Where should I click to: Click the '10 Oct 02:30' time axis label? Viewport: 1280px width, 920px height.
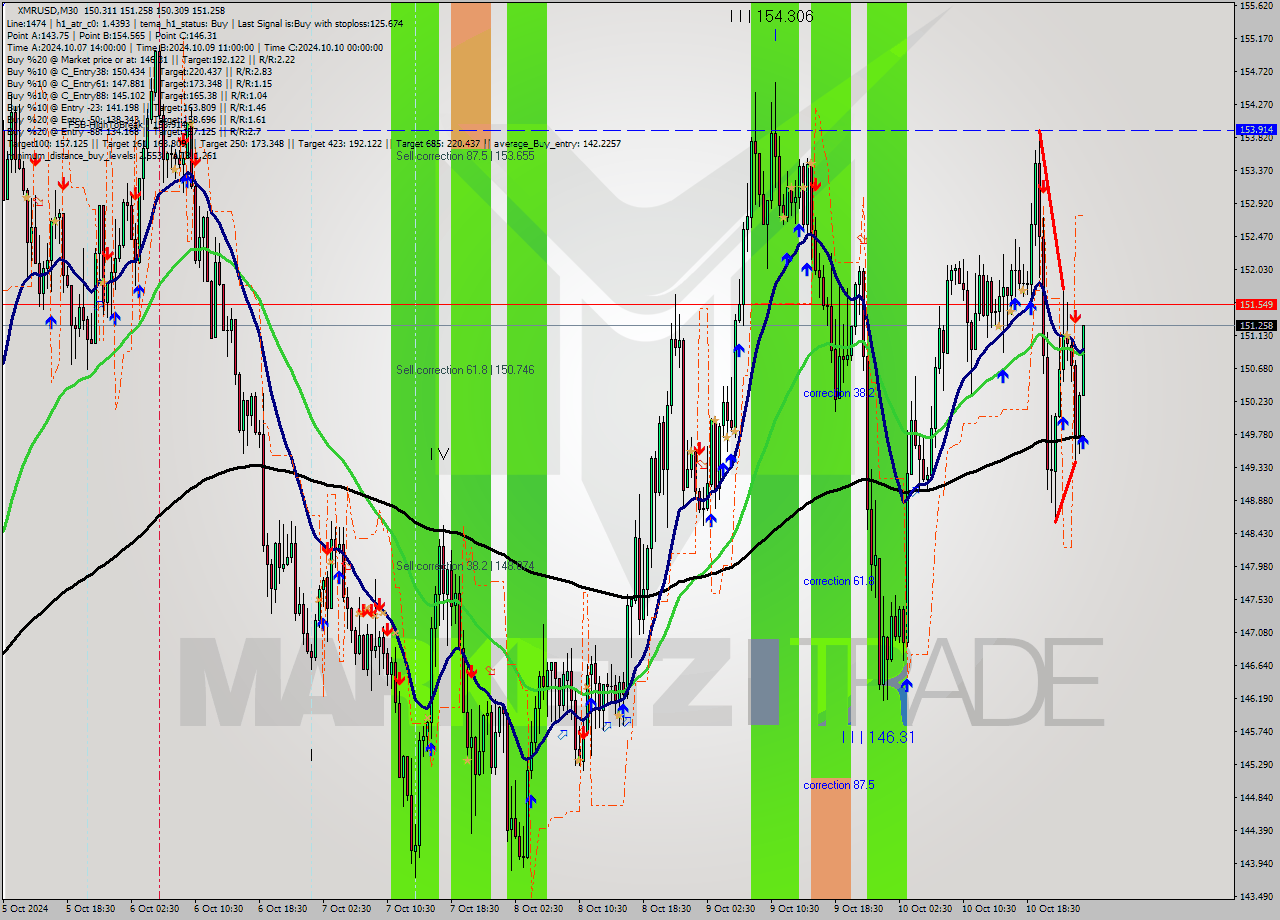point(925,910)
